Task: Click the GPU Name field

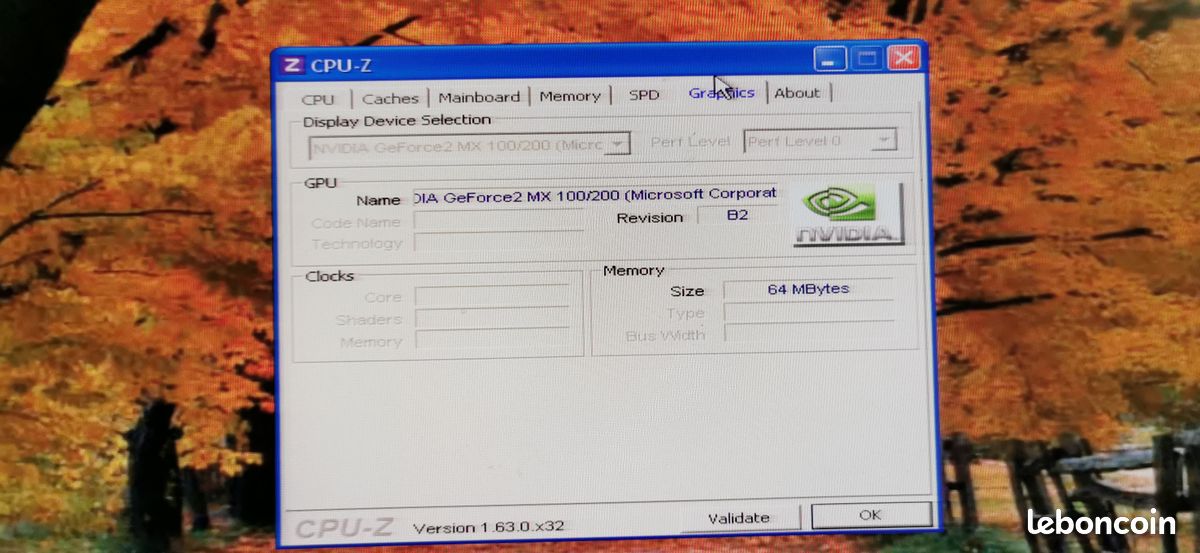Action: click(x=594, y=196)
